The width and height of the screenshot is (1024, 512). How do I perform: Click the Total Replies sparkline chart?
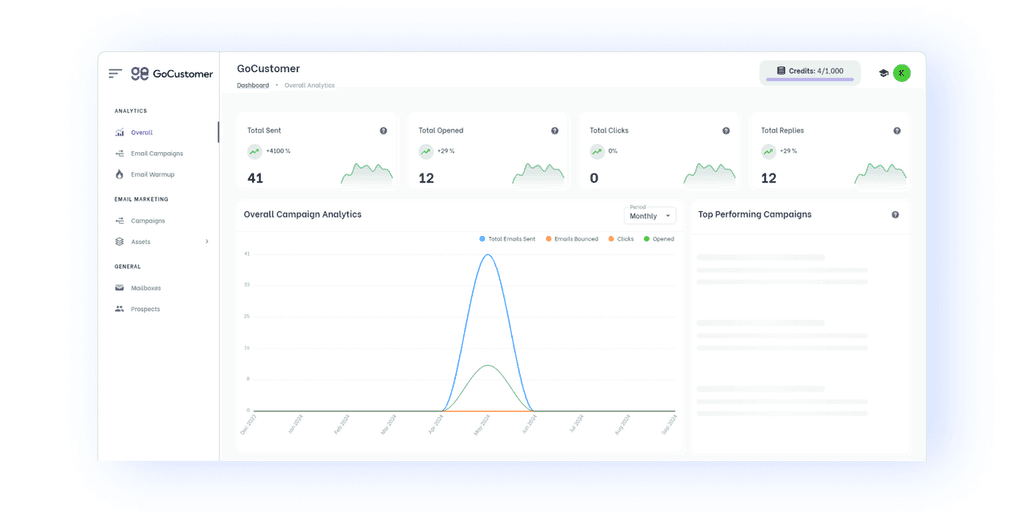(x=880, y=173)
